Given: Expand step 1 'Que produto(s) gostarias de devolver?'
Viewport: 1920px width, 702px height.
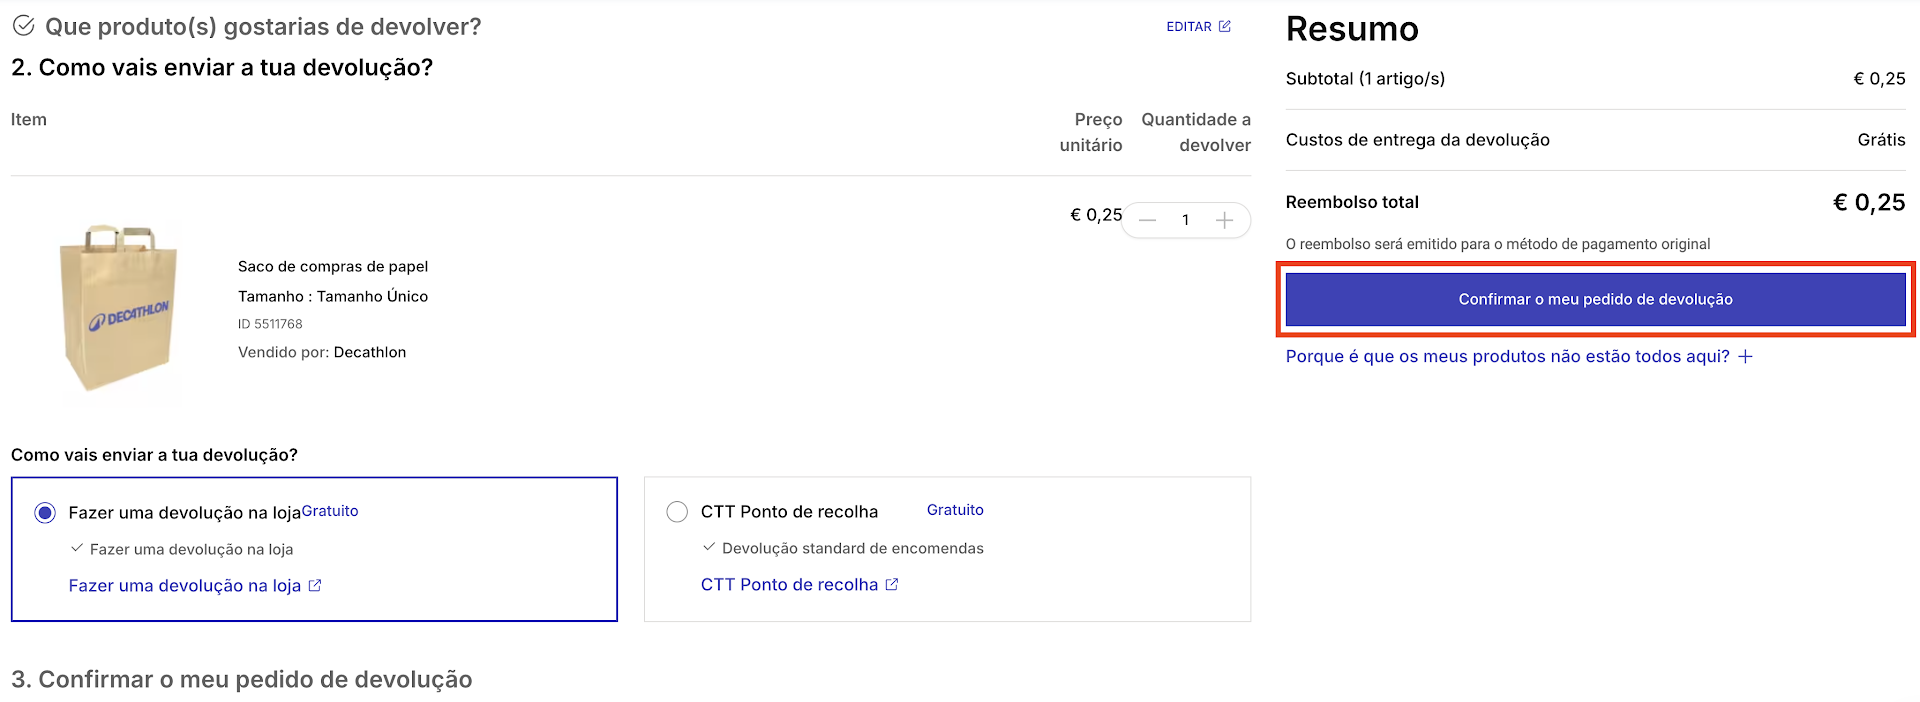Looking at the screenshot, I should pyautogui.click(x=263, y=27).
